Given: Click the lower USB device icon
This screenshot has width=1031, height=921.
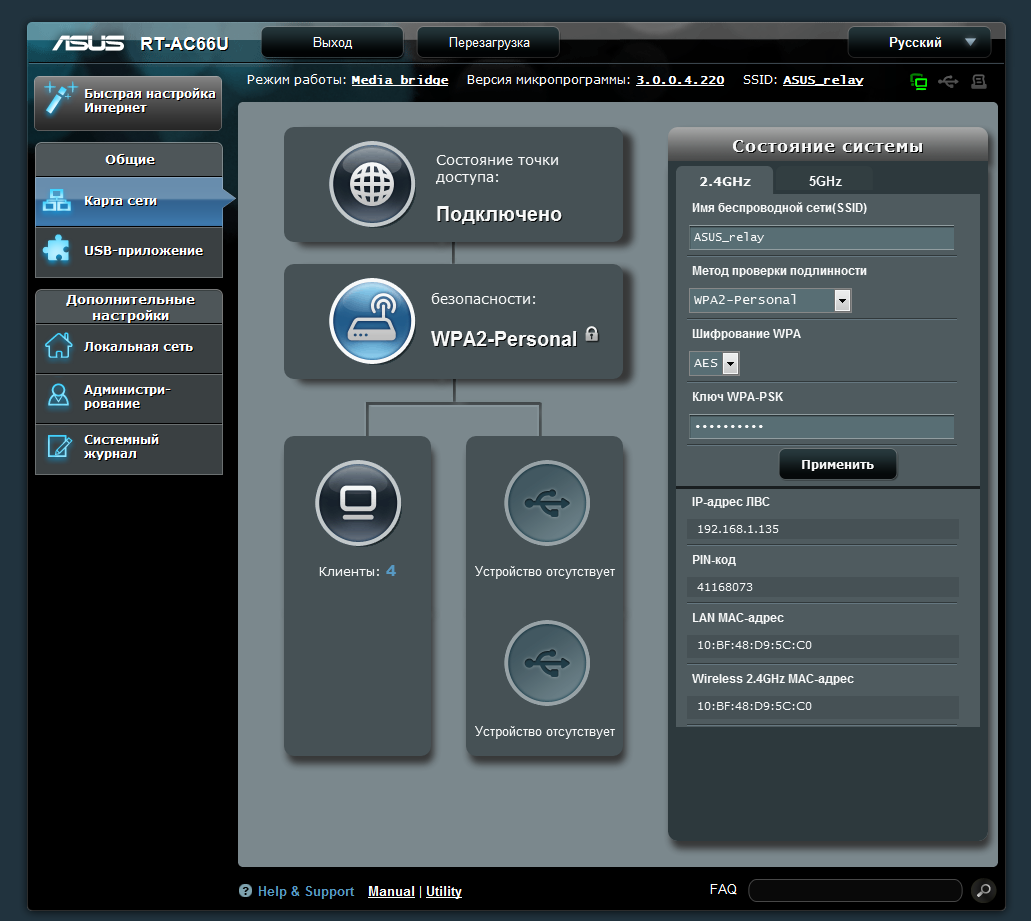Looking at the screenshot, I should [547, 663].
